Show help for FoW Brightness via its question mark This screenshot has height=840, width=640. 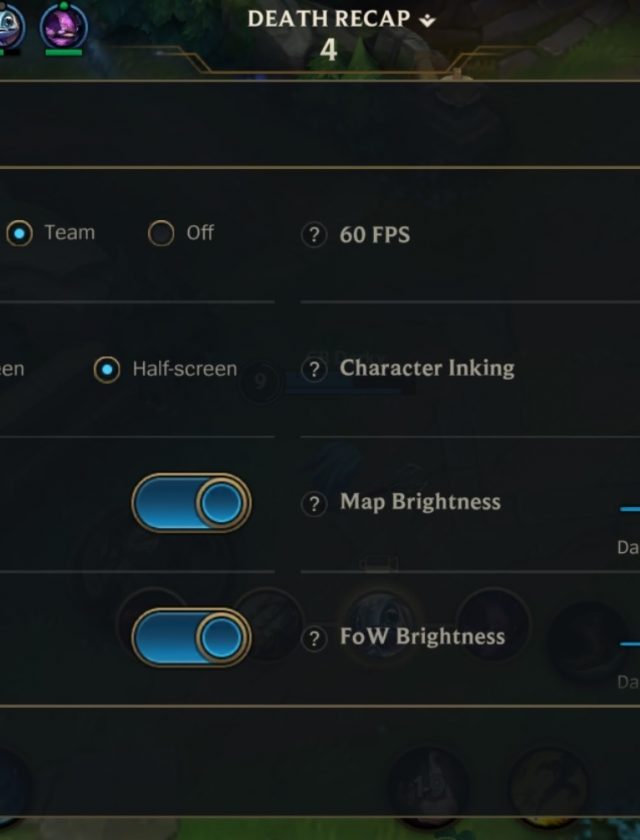[314, 638]
